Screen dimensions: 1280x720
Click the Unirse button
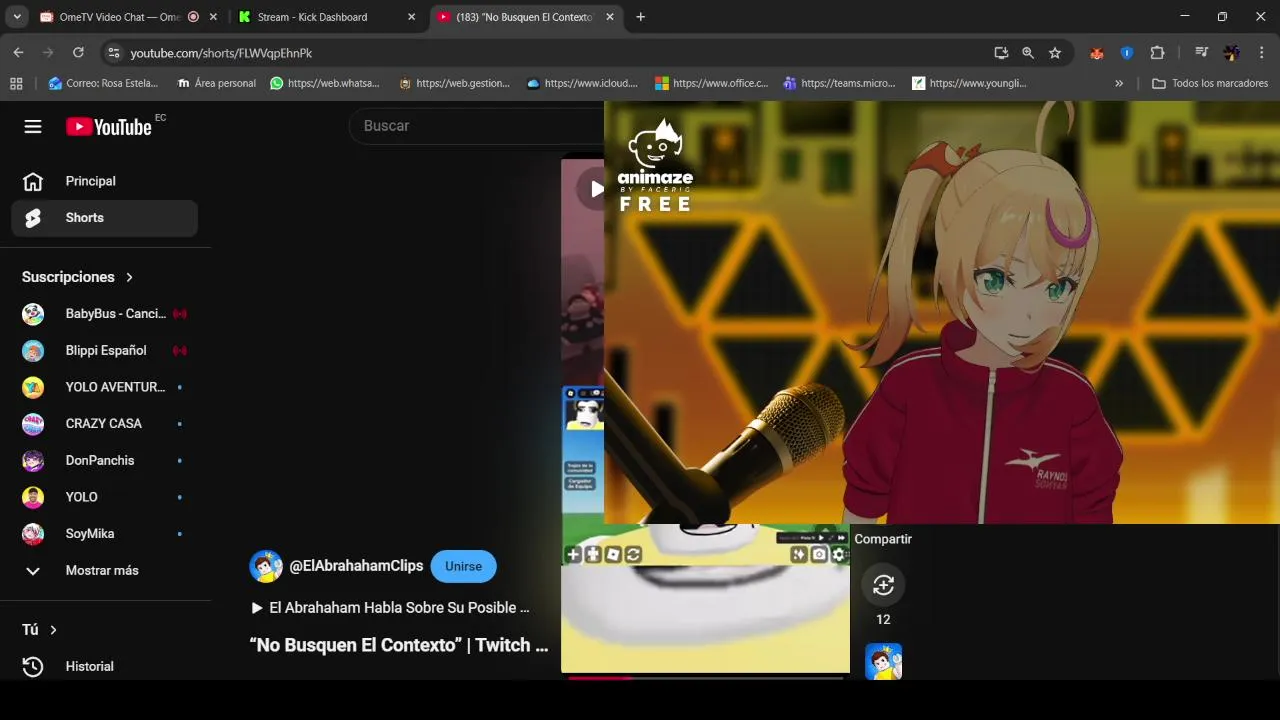[x=463, y=566]
